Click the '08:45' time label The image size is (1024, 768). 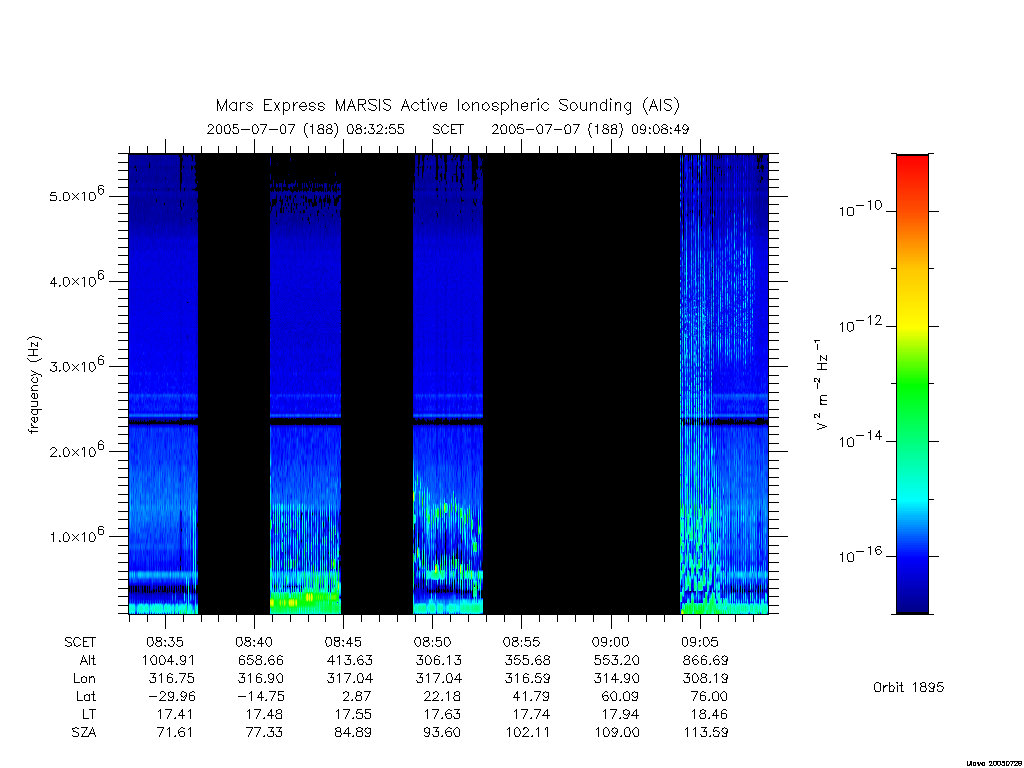(x=344, y=642)
